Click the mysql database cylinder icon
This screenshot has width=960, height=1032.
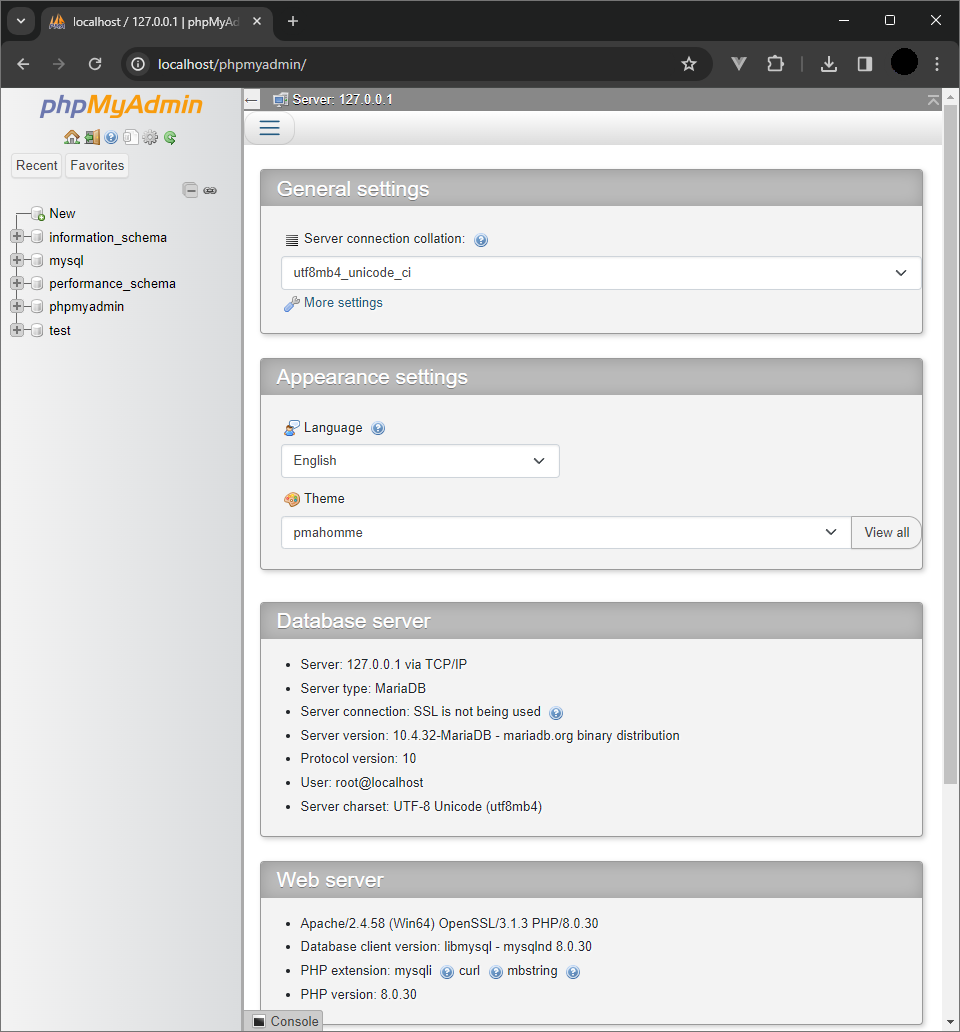pyautogui.click(x=38, y=260)
